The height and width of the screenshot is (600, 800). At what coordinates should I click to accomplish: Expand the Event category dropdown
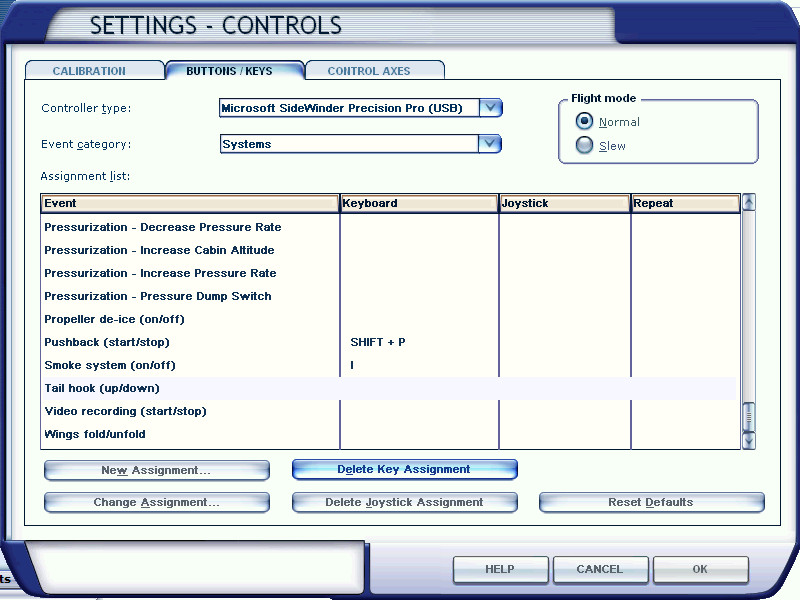pyautogui.click(x=489, y=144)
